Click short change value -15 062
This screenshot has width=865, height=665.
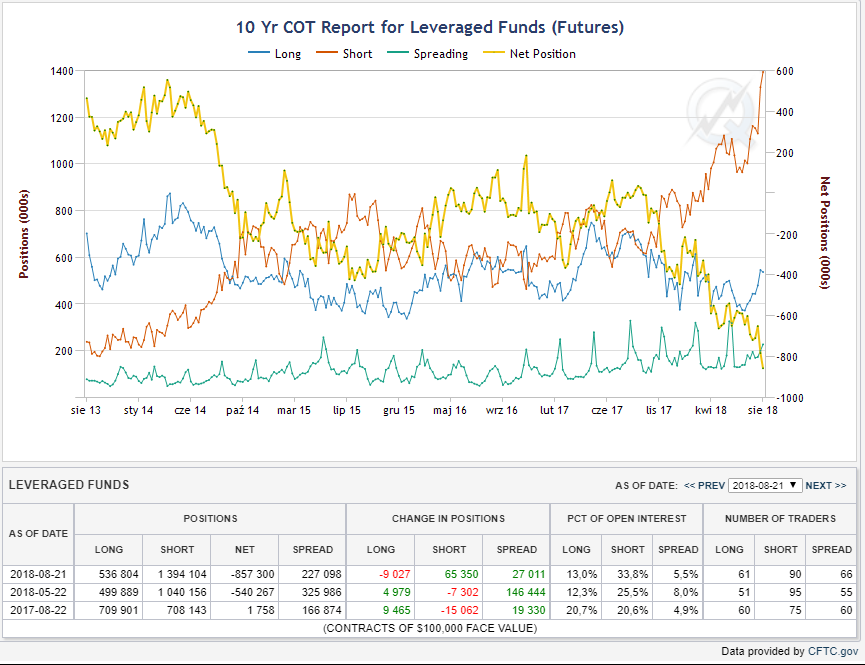click(460, 610)
